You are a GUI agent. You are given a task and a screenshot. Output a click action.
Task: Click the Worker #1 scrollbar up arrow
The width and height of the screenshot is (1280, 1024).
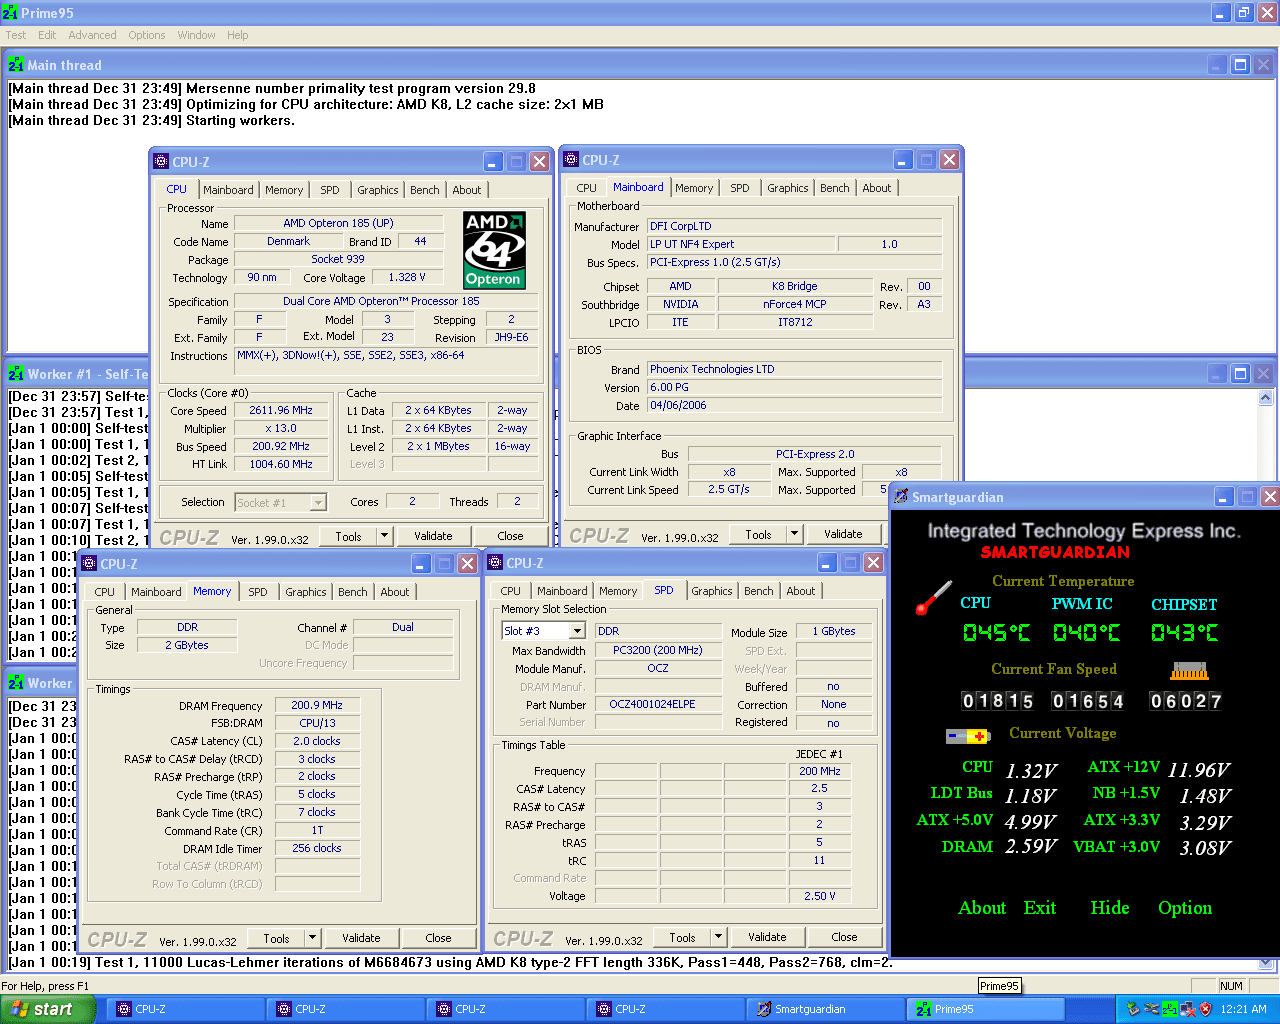tap(1265, 397)
